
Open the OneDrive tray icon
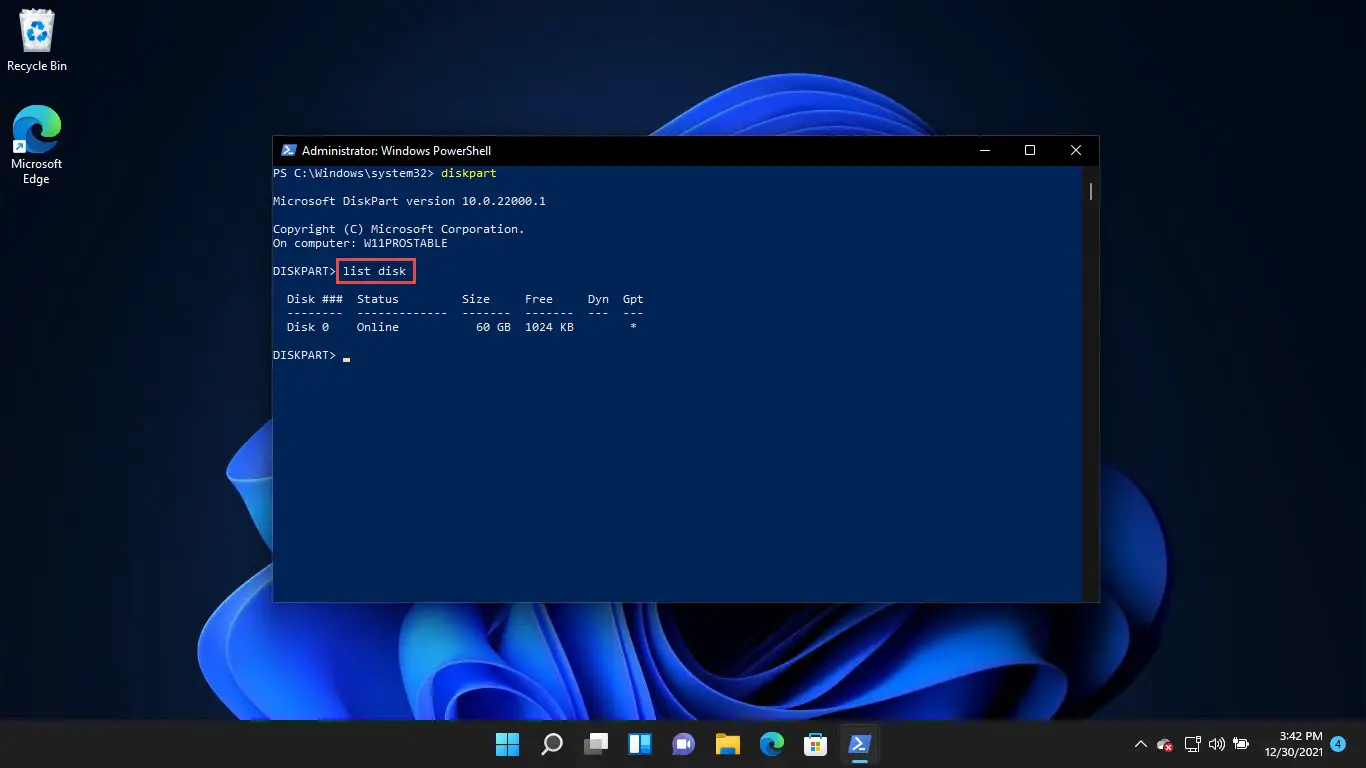[x=1165, y=744]
